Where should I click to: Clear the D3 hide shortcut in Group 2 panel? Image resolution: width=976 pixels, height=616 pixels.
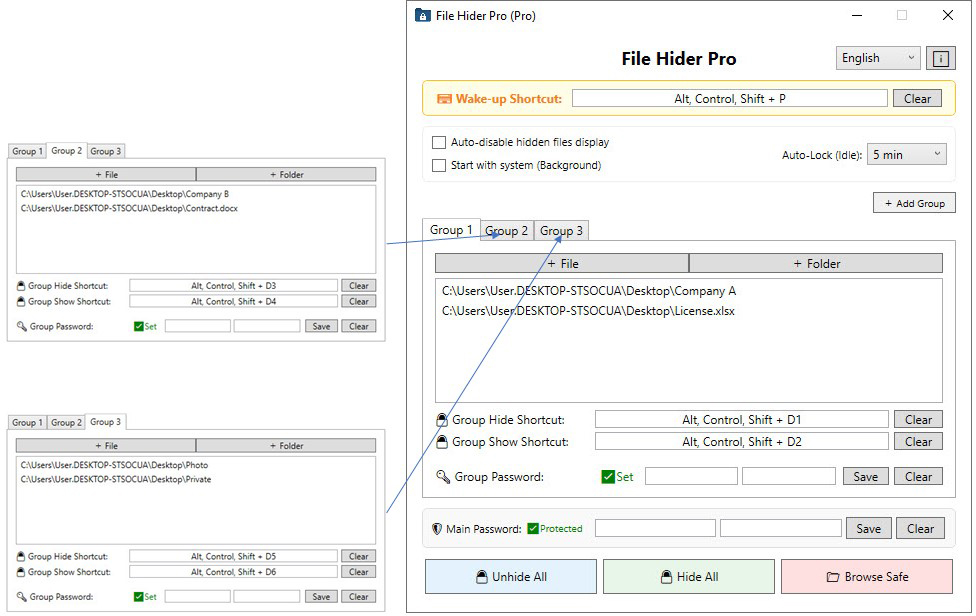[359, 286]
